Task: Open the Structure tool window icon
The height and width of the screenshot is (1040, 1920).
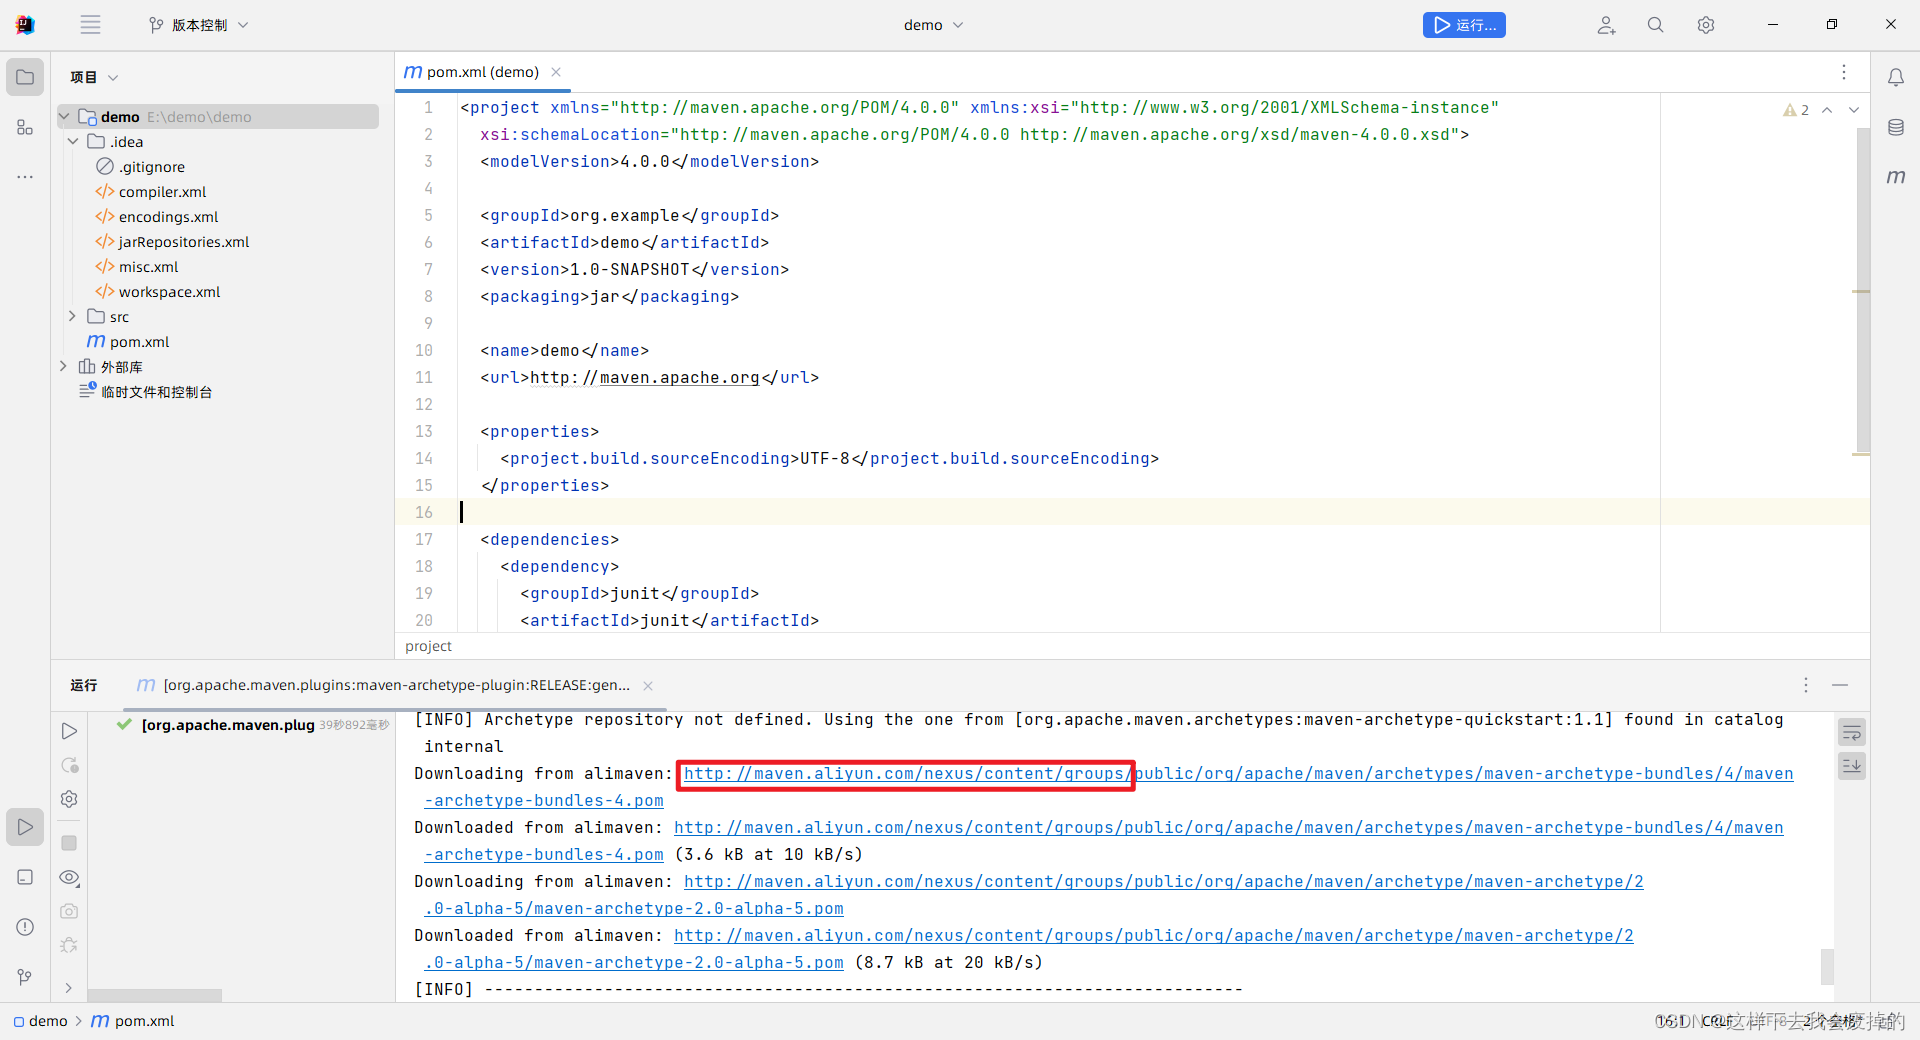Action: tap(25, 127)
